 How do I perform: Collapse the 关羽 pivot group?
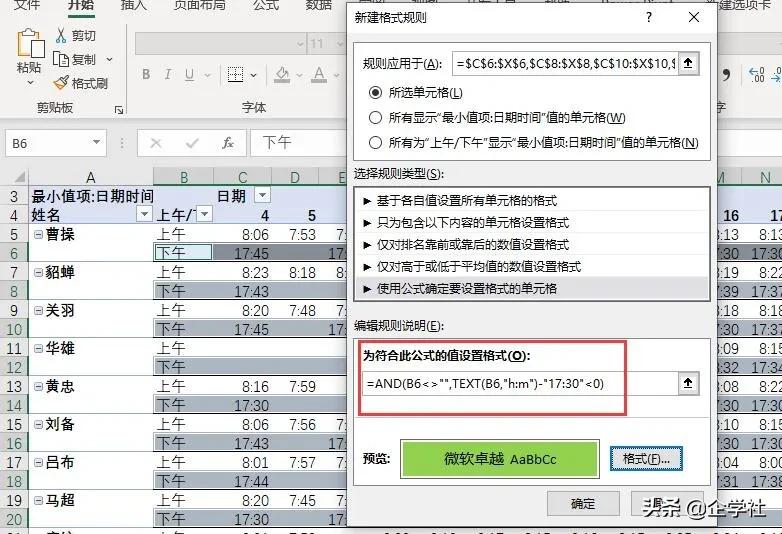(38, 310)
